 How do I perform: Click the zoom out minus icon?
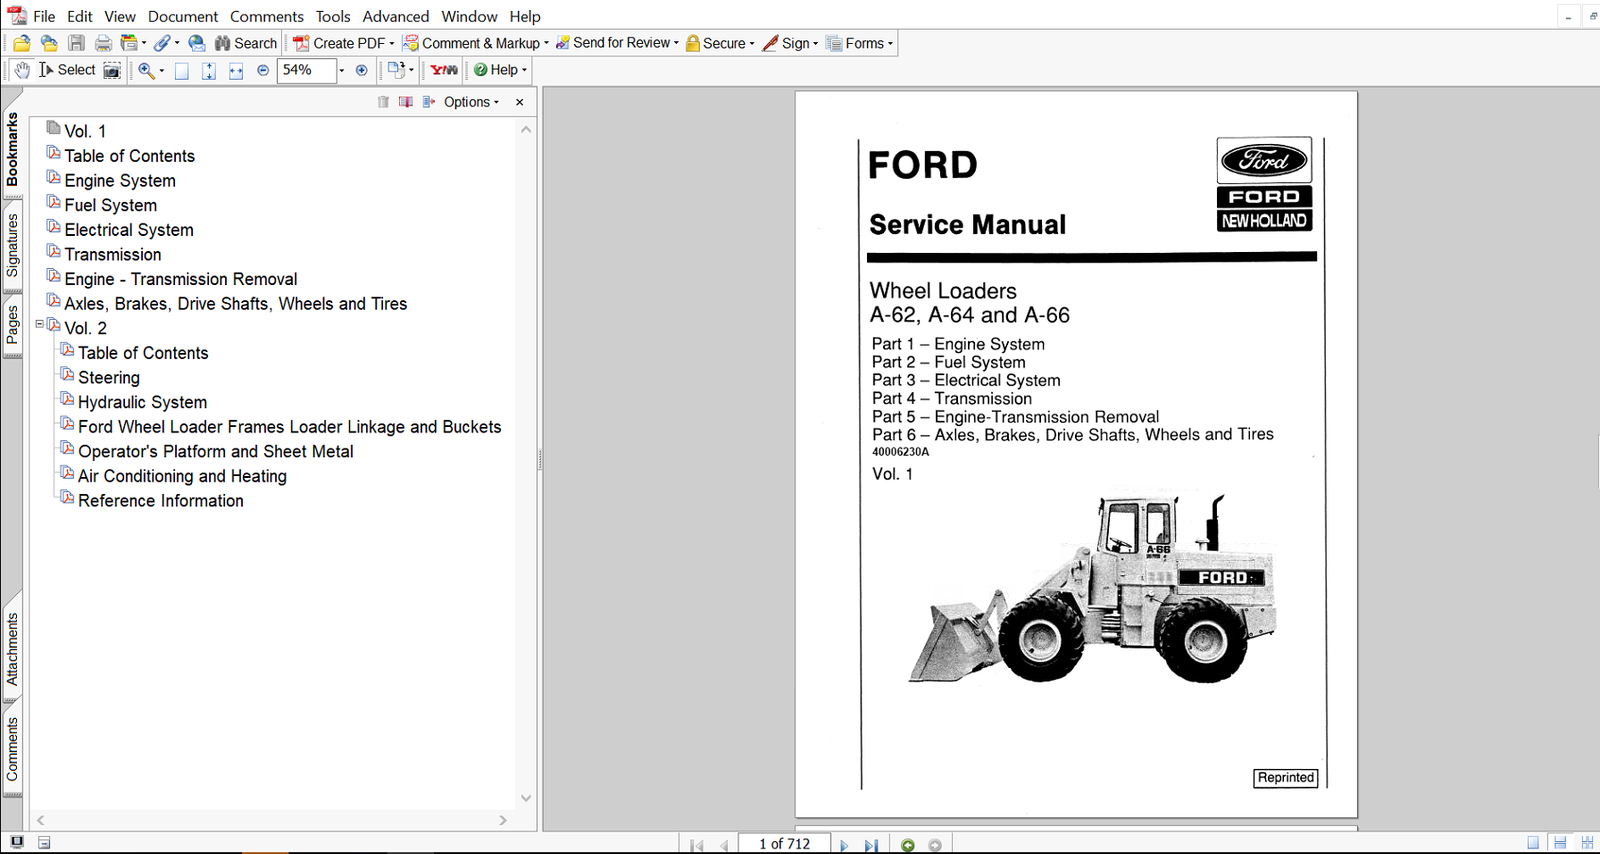coord(263,70)
